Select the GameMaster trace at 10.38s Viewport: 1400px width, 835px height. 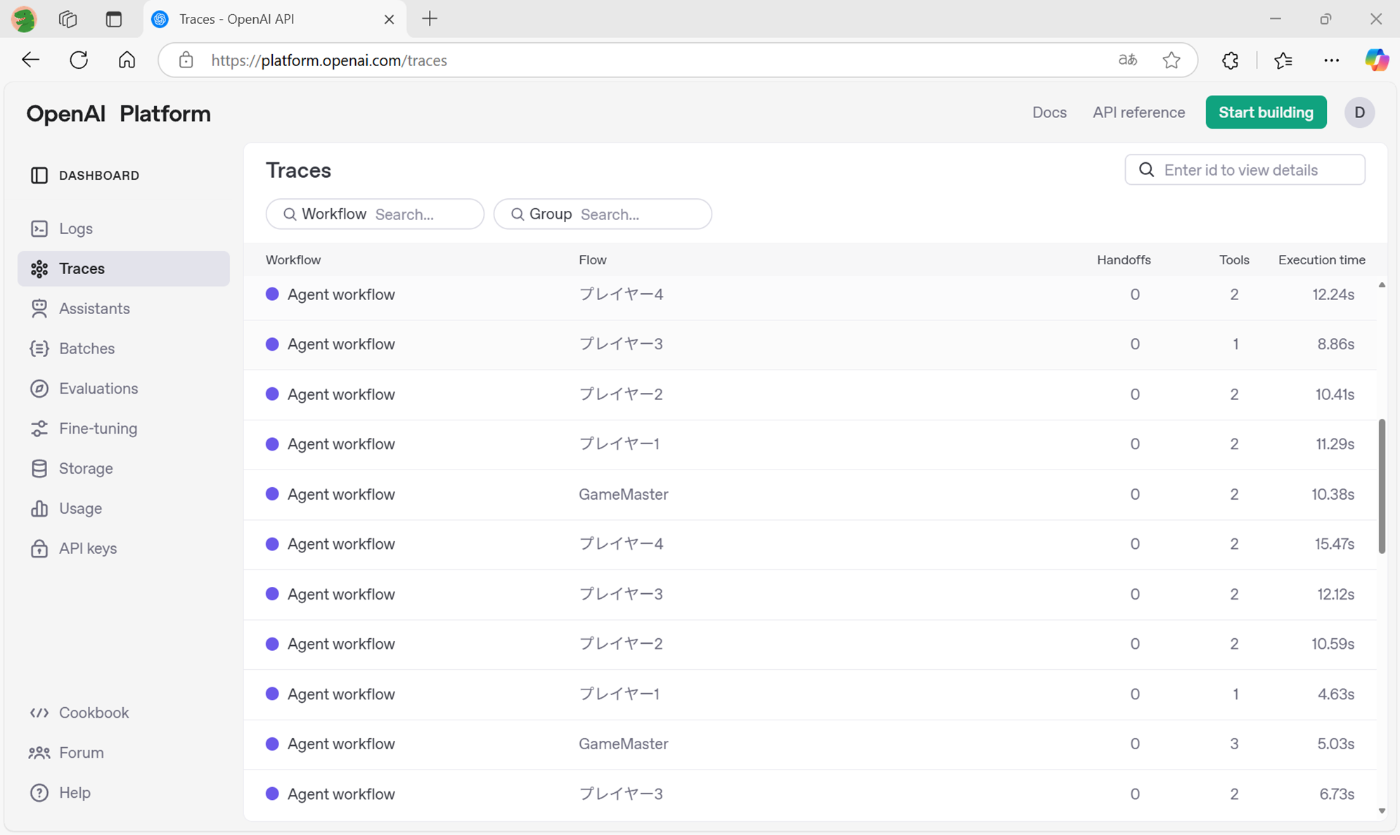810,495
